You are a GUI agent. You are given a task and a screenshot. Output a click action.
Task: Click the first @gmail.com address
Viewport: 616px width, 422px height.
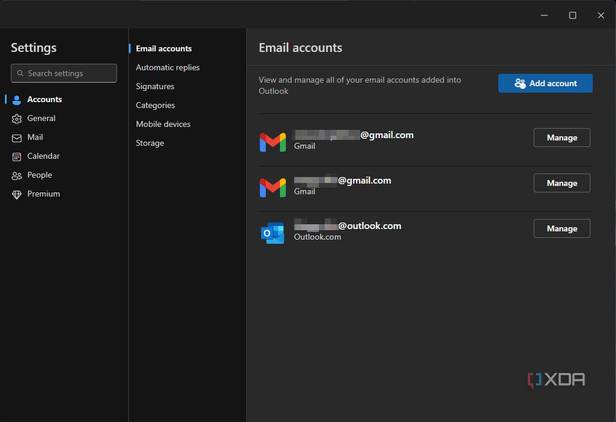[x=354, y=135]
